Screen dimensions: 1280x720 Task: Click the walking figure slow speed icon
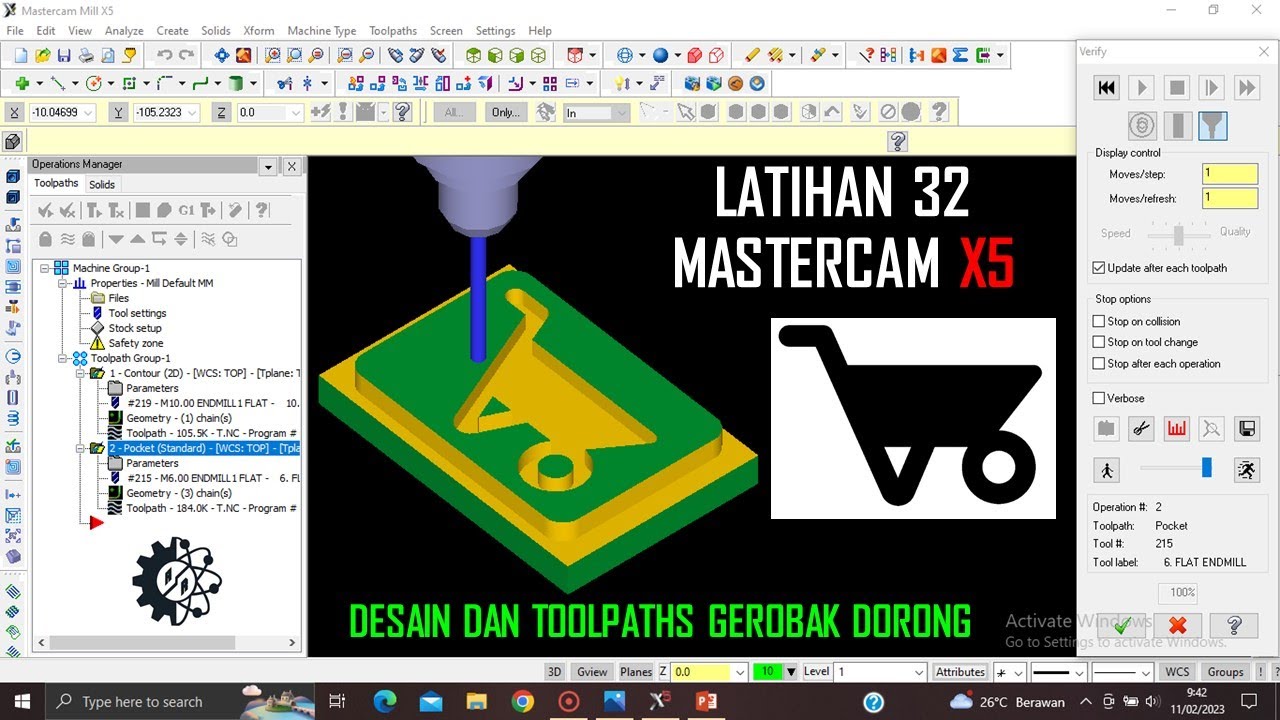pyautogui.click(x=1106, y=469)
